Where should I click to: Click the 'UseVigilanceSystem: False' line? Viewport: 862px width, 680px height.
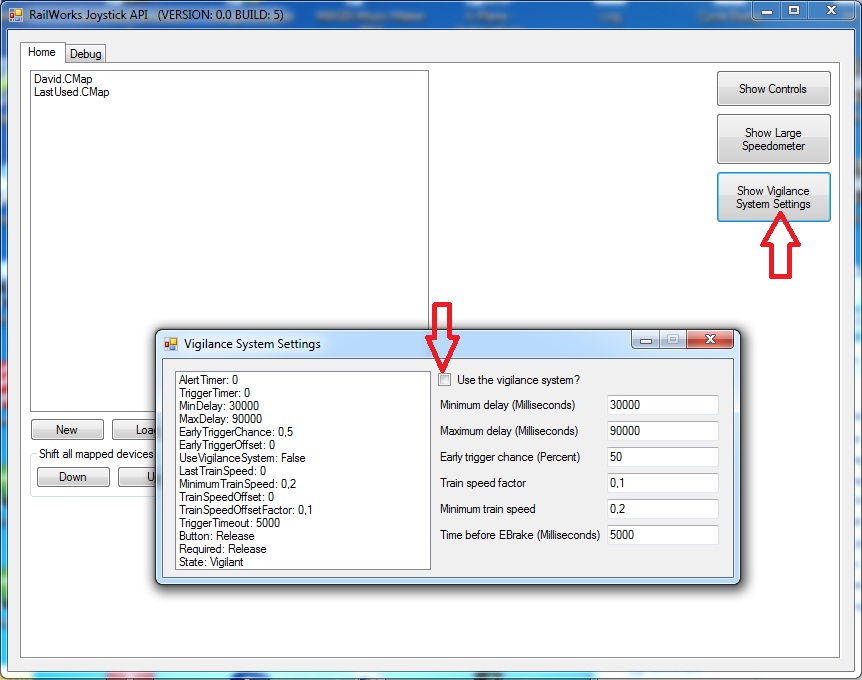coord(242,458)
